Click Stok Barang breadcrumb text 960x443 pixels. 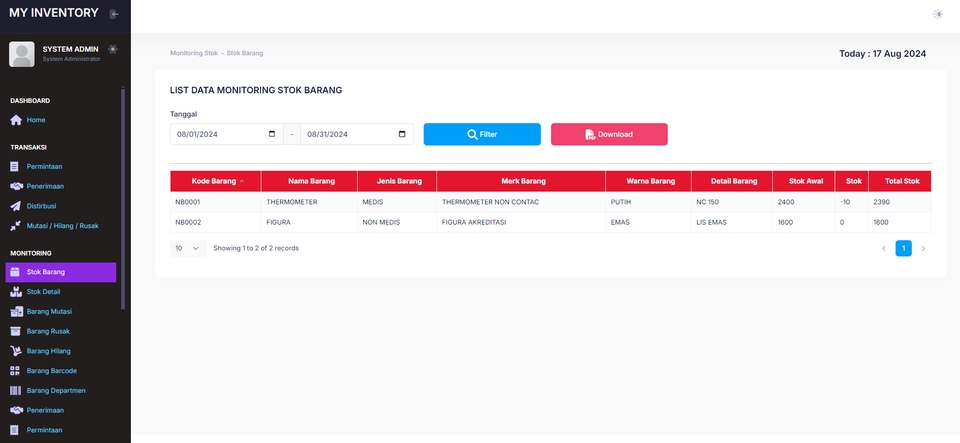click(245, 53)
